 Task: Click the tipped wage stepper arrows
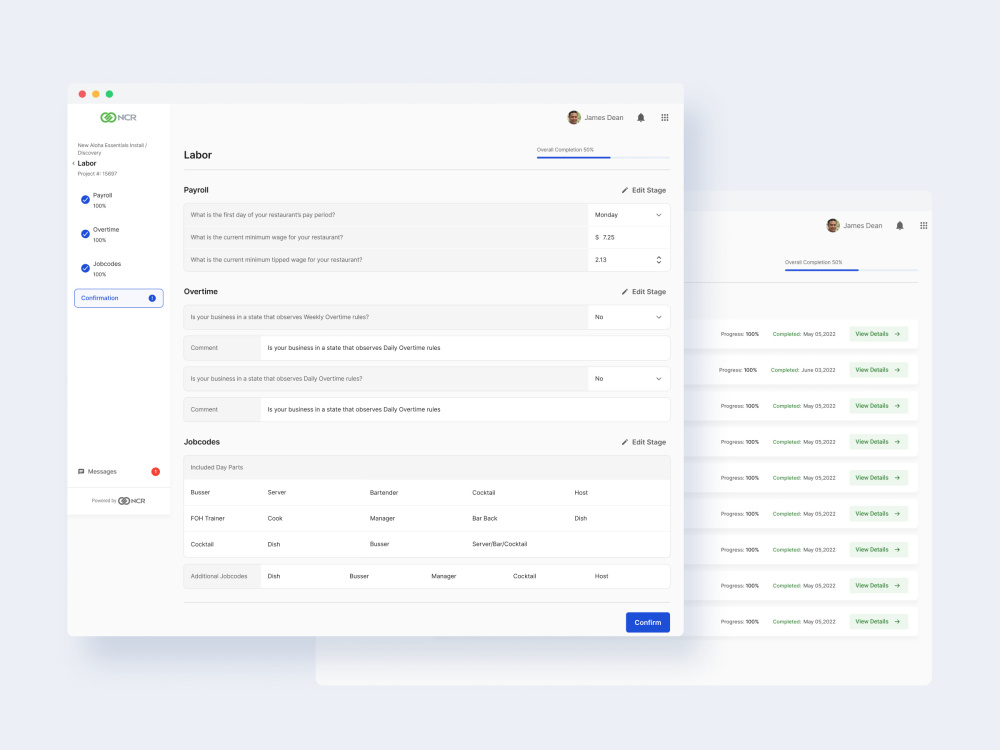(659, 260)
